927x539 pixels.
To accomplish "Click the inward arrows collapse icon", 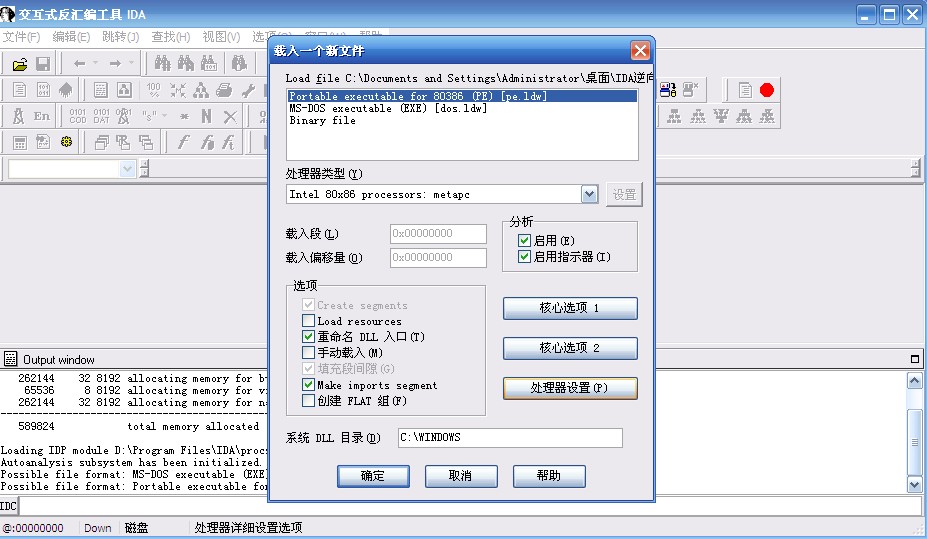I will click(x=177, y=90).
